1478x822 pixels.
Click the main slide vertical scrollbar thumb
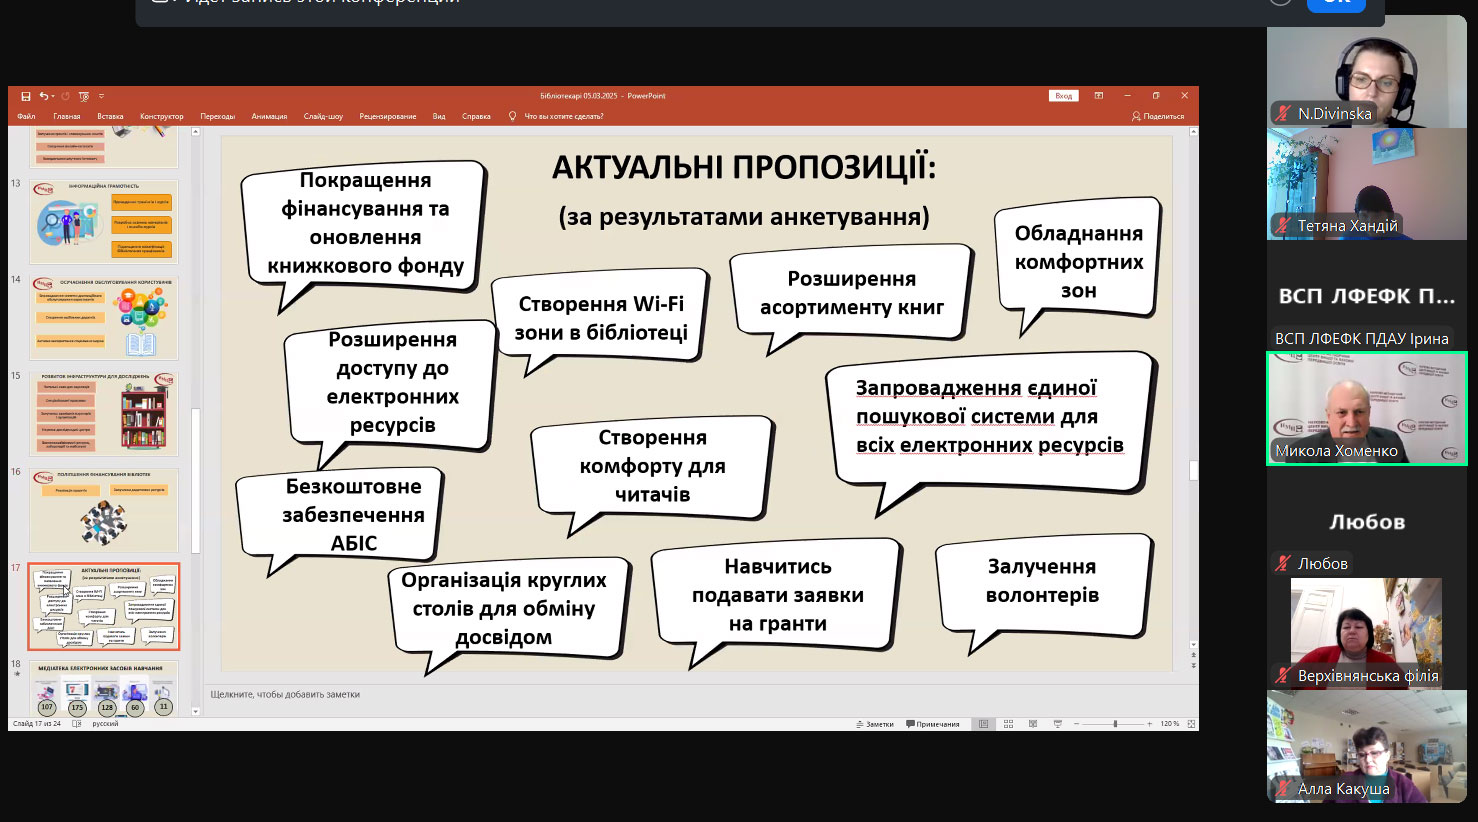point(1193,470)
